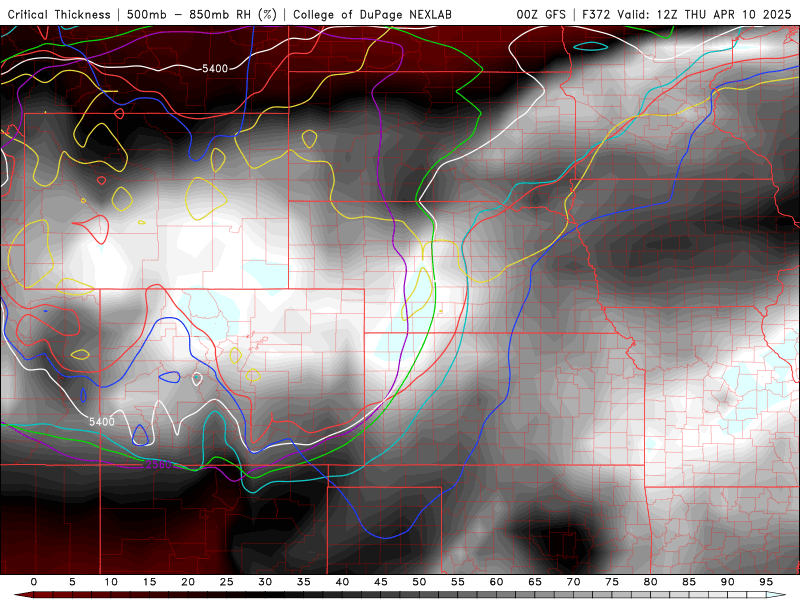Click the 35 value on the color scale
Screen dimensions: 800x600
304,582
